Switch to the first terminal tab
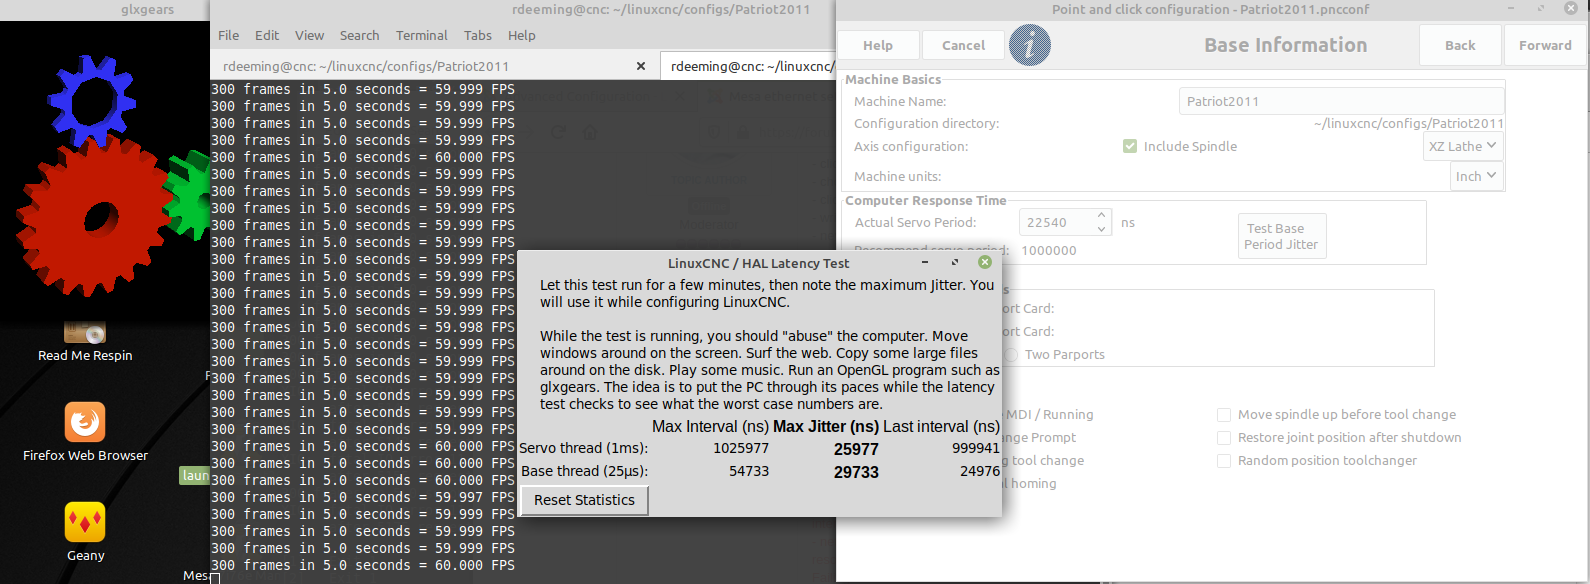Screen dimensions: 1590x584 click(434, 66)
